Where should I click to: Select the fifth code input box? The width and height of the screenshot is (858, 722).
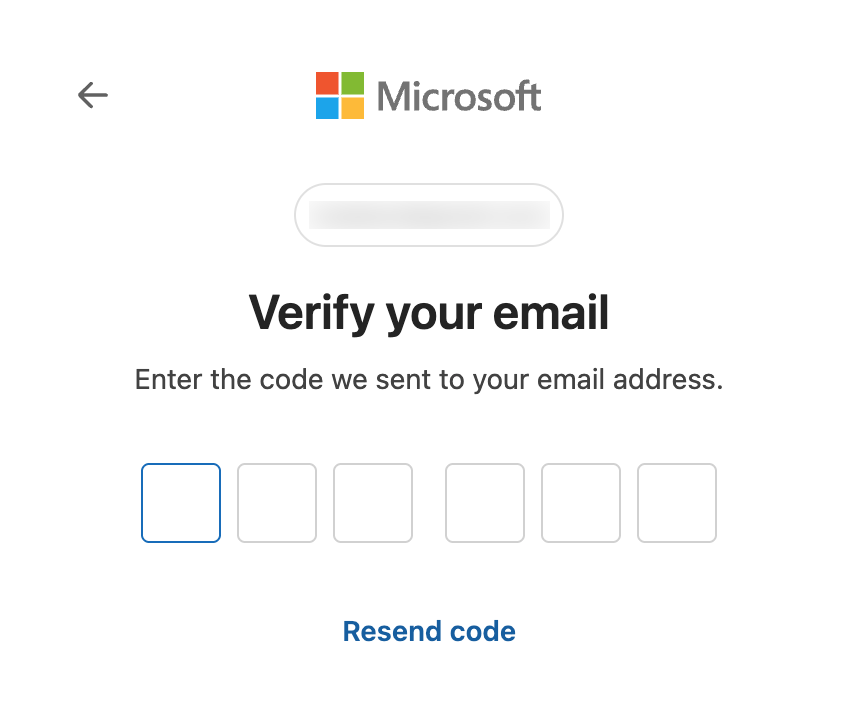click(x=581, y=503)
